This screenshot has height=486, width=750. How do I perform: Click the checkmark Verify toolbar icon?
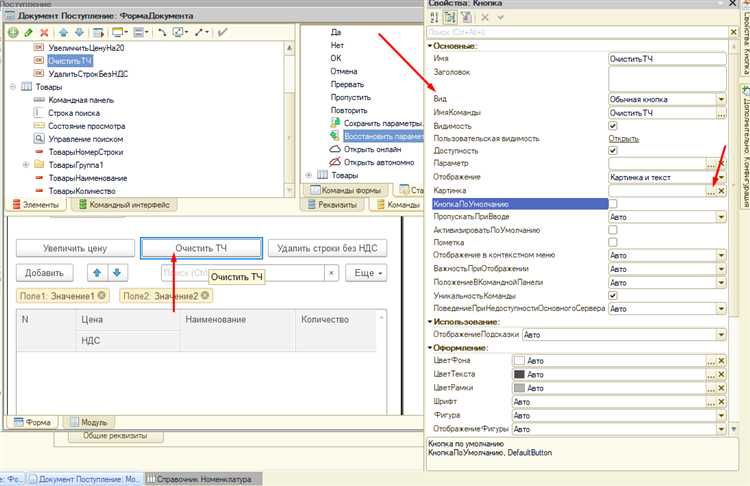[x=222, y=33]
